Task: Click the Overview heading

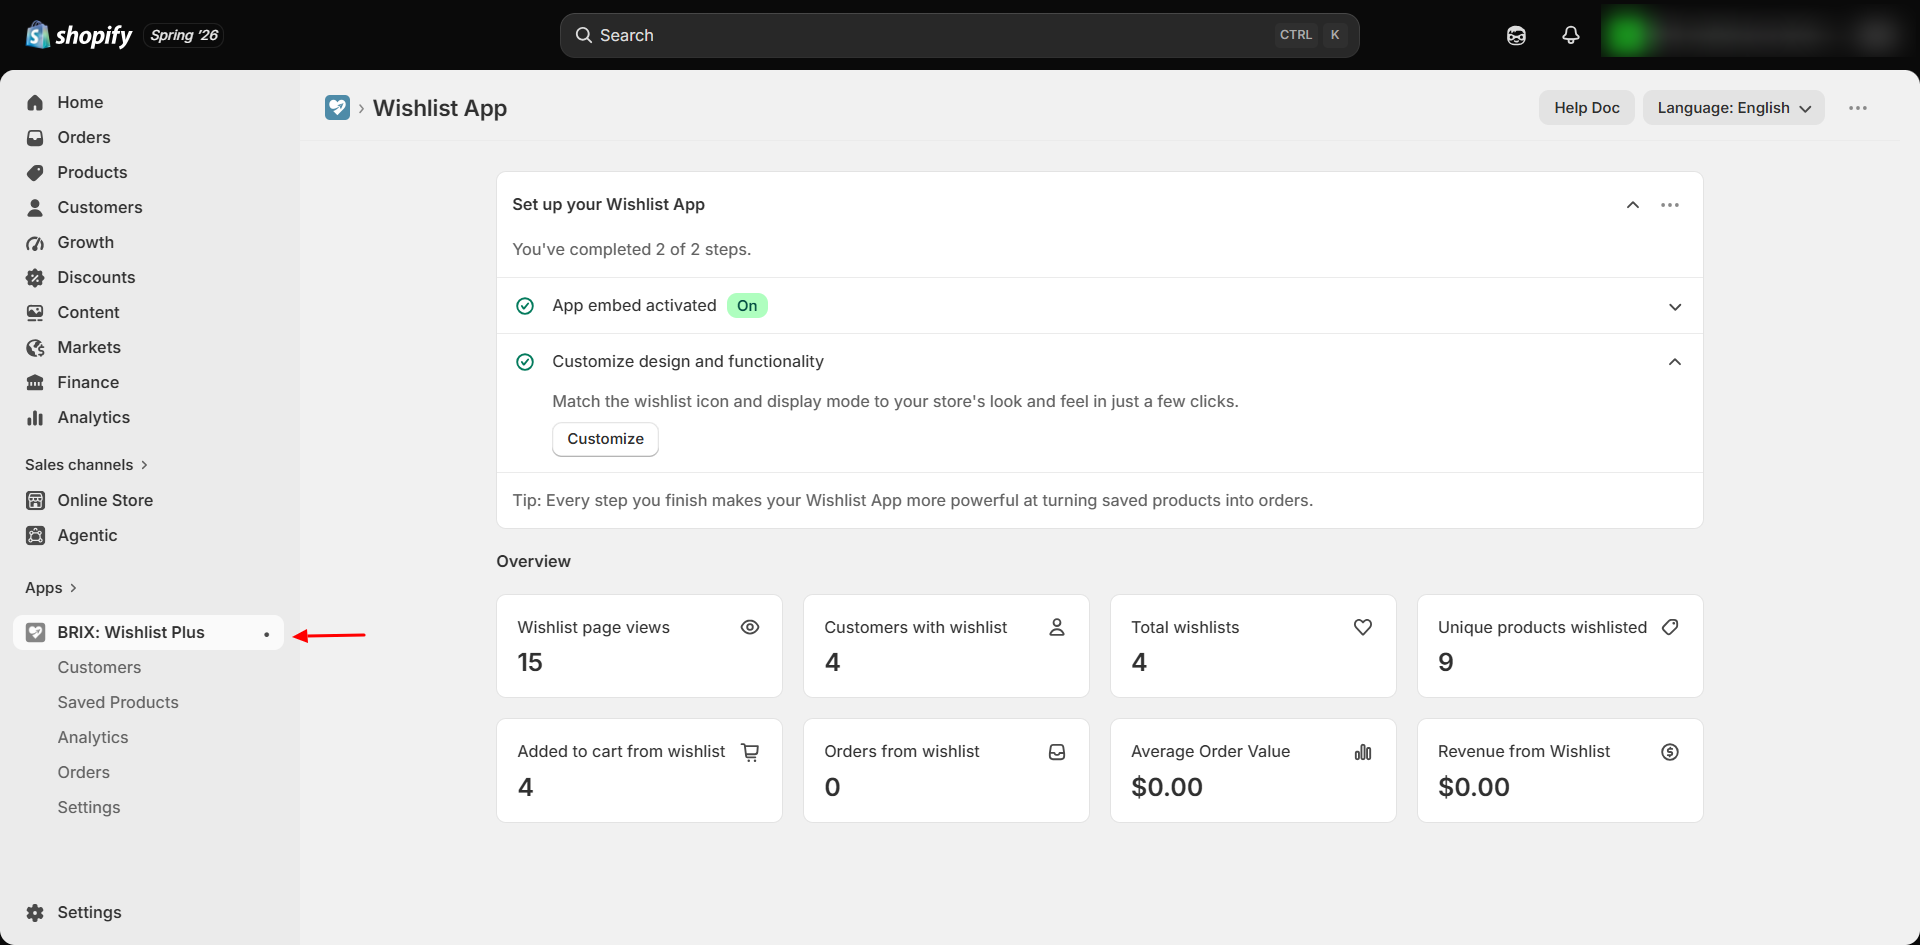Action: click(x=534, y=561)
